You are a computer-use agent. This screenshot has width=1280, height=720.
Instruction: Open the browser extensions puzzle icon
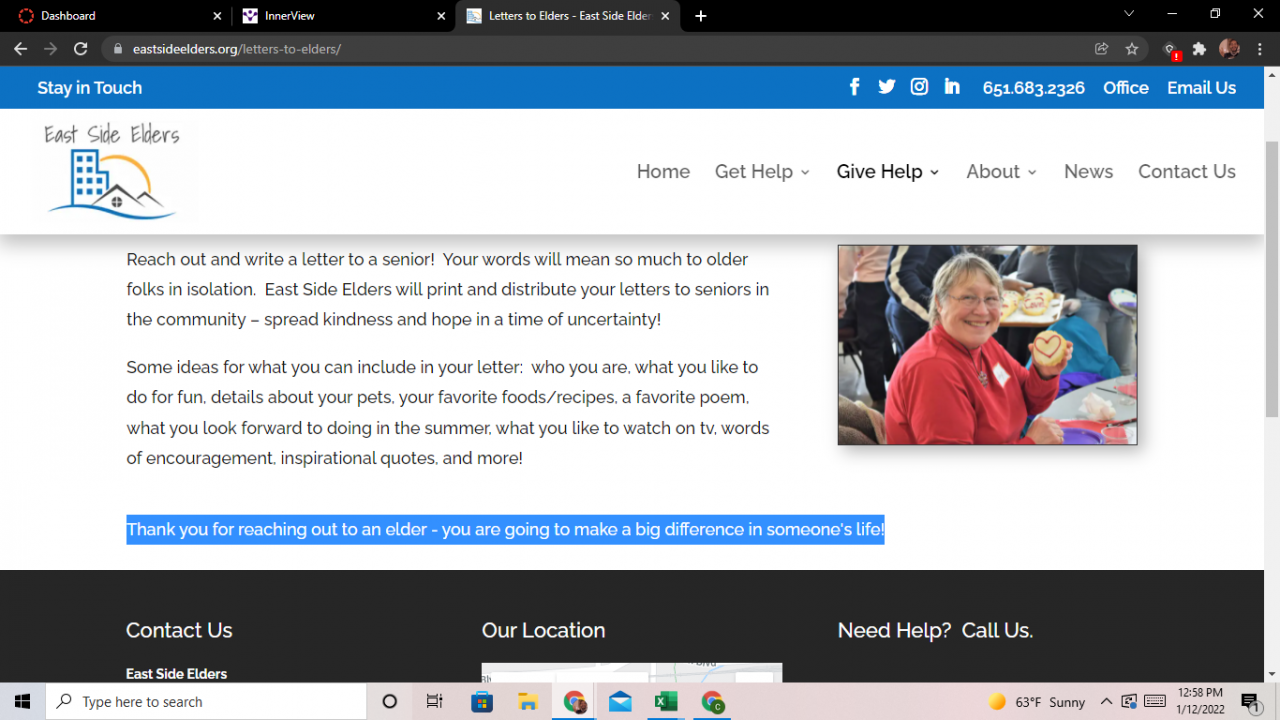click(1199, 48)
